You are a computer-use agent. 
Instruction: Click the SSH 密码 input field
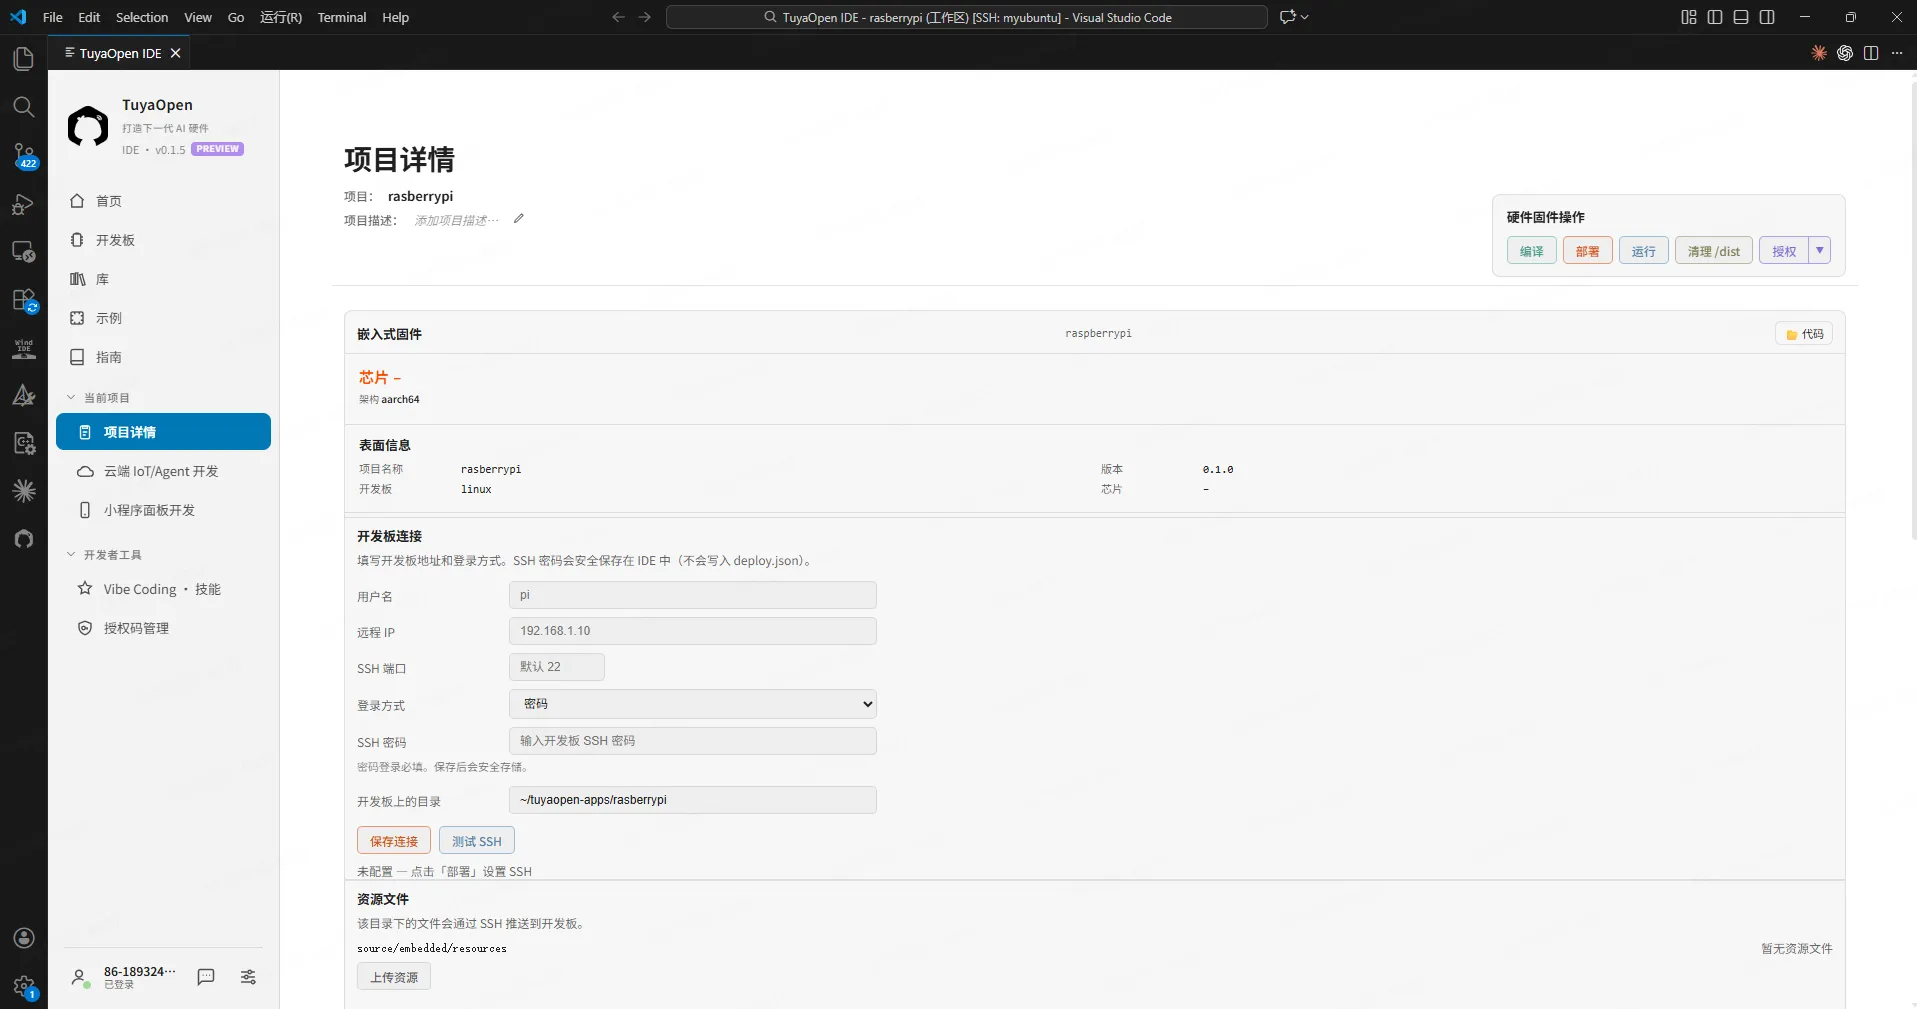pyautogui.click(x=693, y=741)
